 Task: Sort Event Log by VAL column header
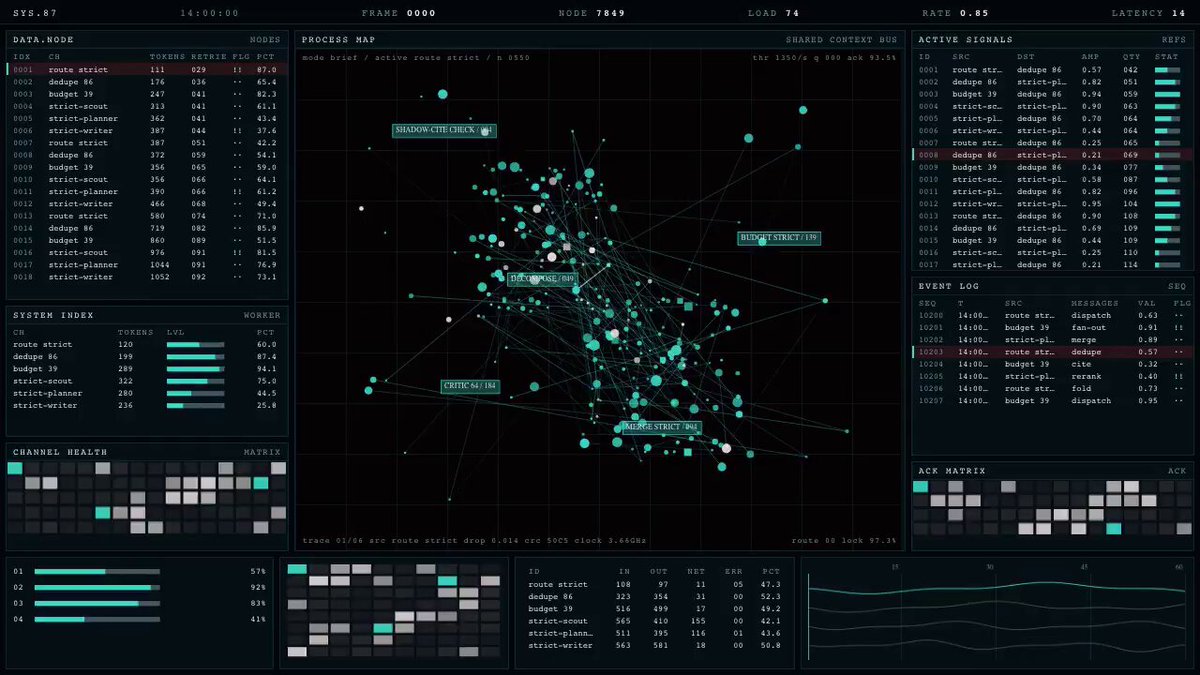point(1147,303)
